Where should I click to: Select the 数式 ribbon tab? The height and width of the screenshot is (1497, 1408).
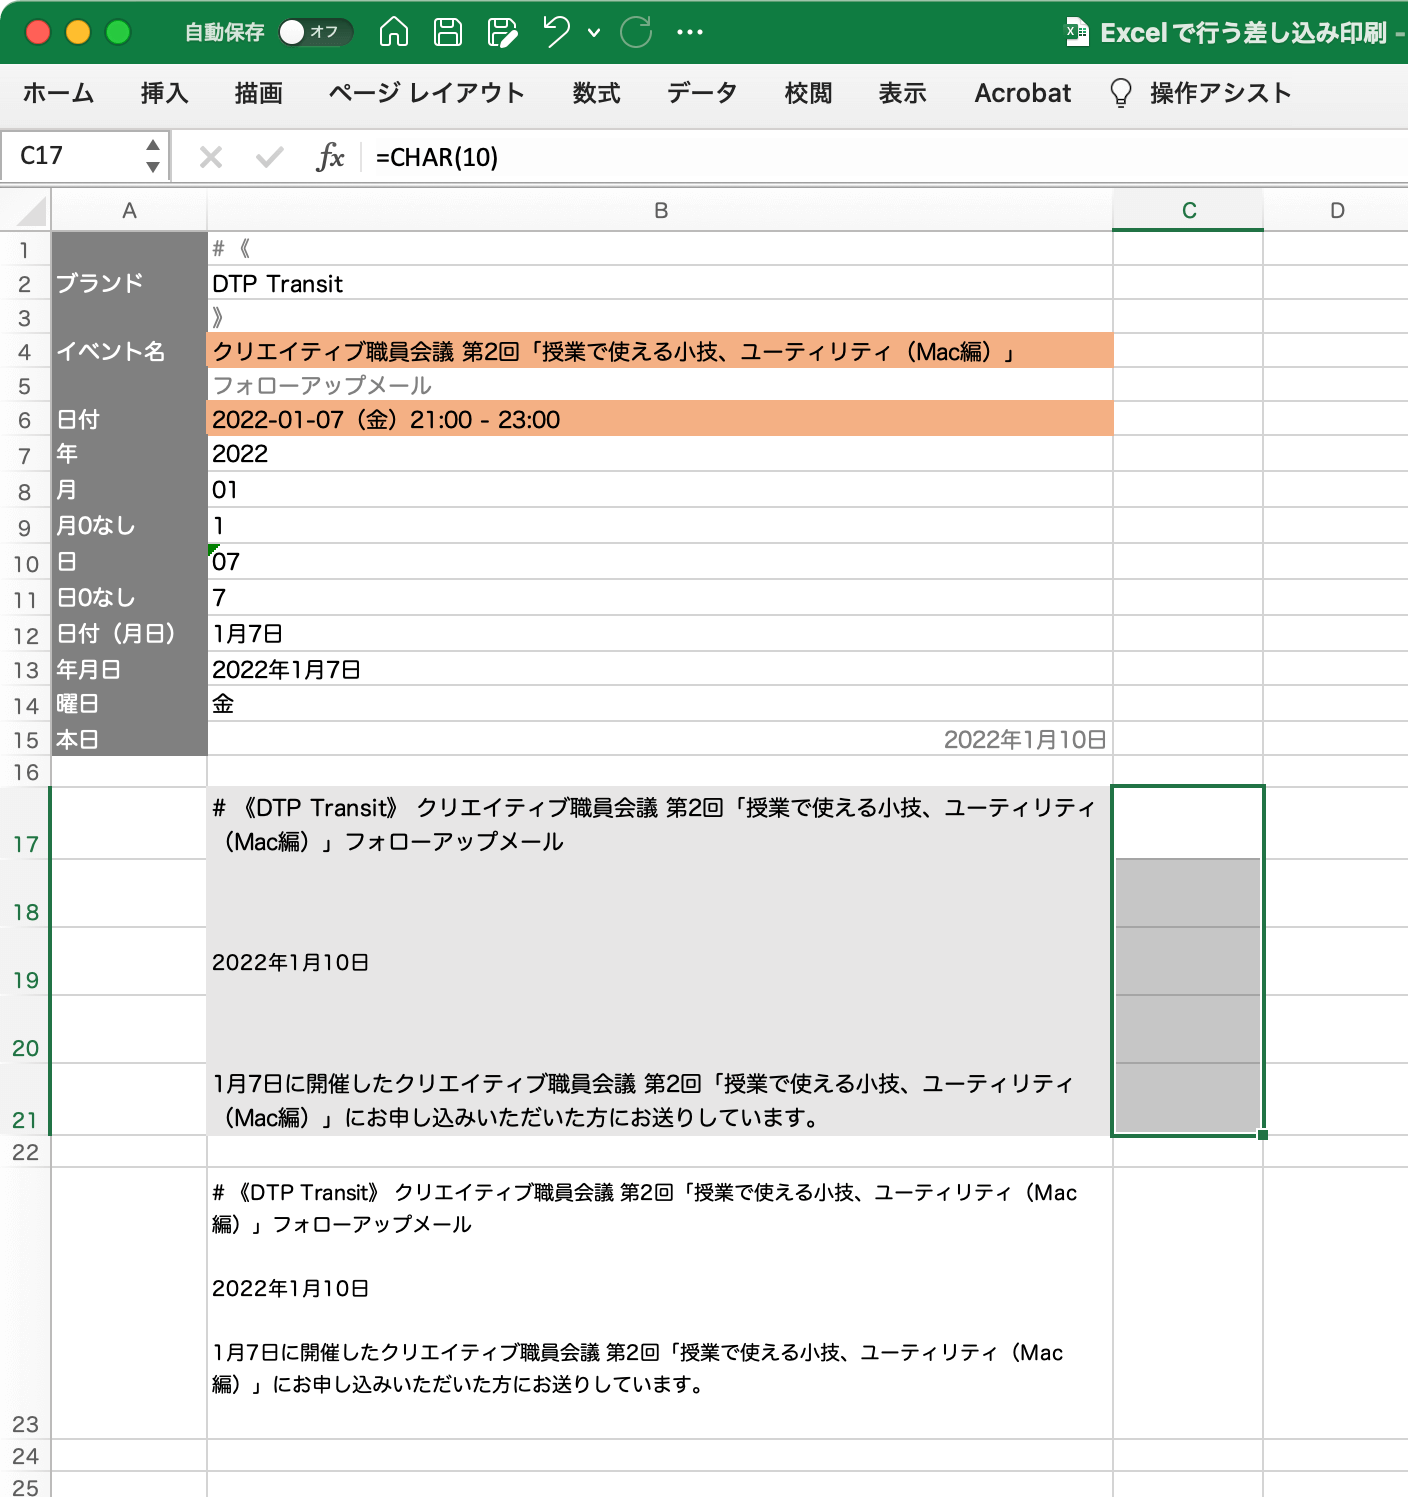[597, 93]
